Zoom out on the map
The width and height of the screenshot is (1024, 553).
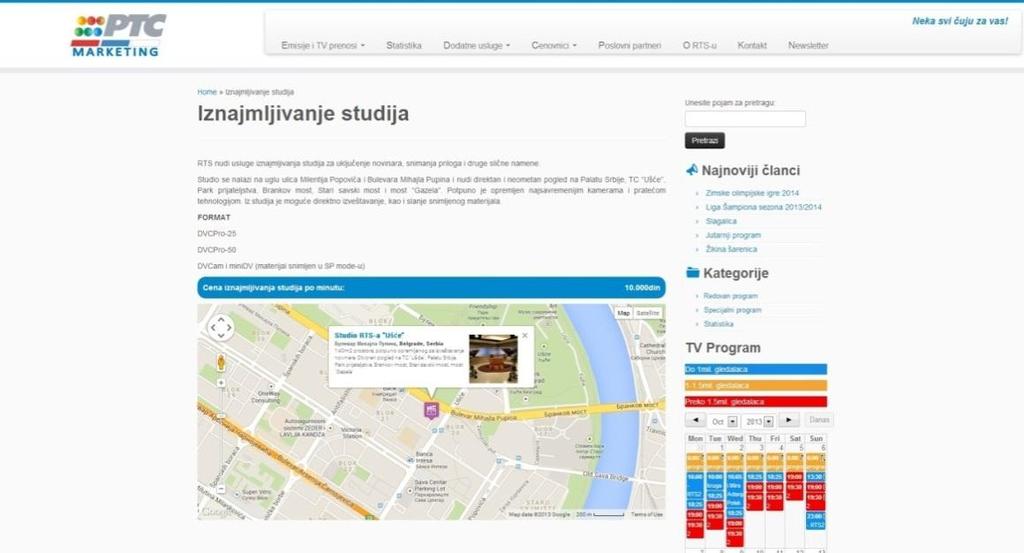(x=221, y=489)
